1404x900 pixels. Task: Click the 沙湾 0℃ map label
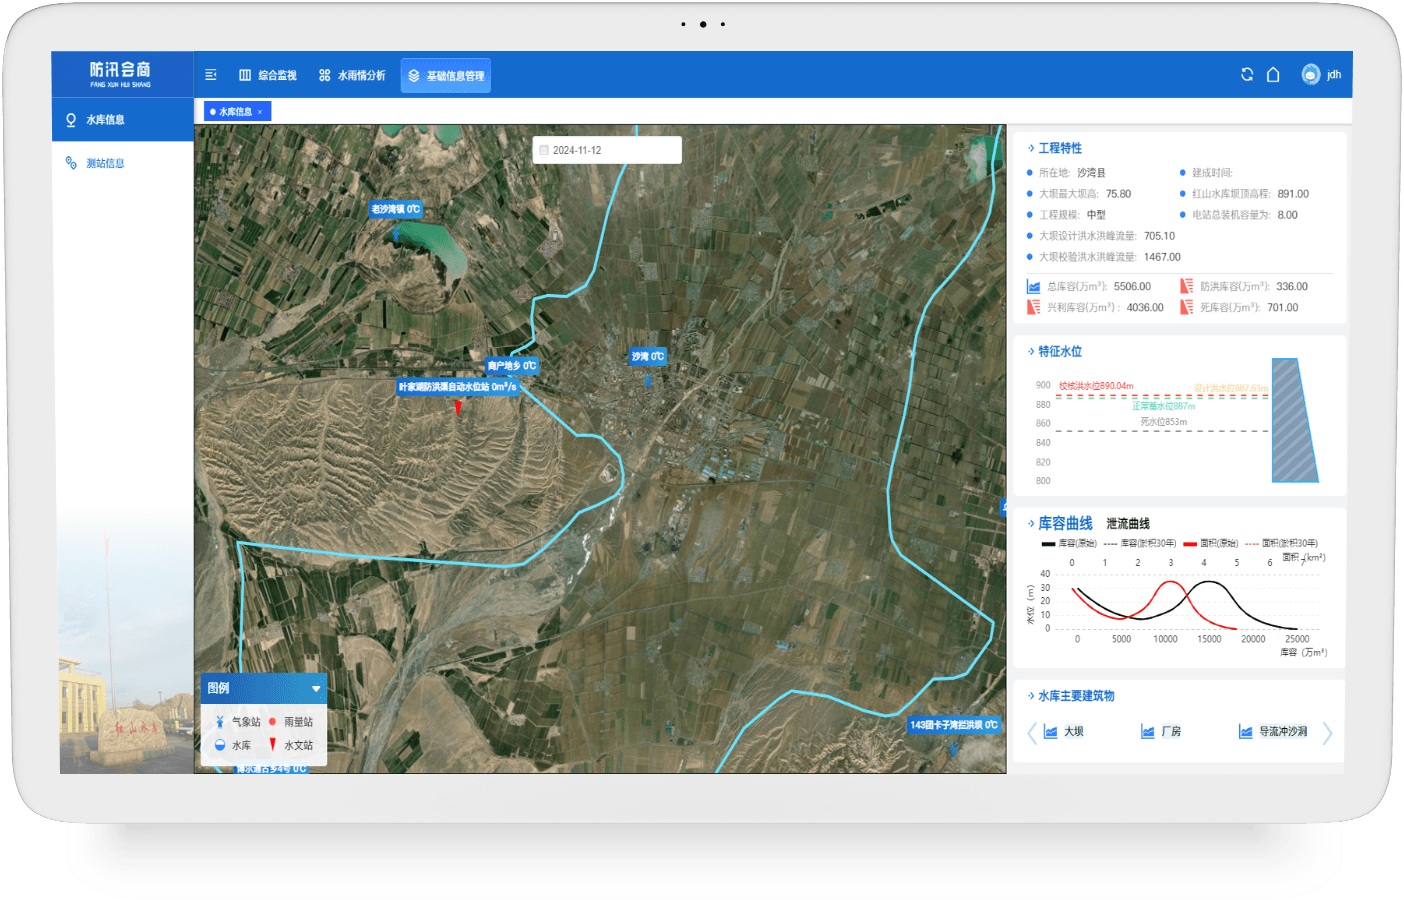click(648, 356)
